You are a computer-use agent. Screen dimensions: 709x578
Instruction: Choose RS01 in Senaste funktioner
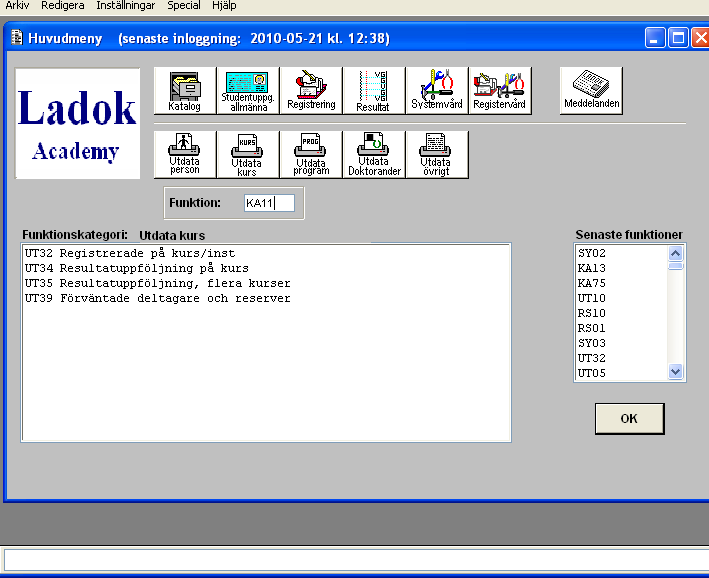click(591, 328)
